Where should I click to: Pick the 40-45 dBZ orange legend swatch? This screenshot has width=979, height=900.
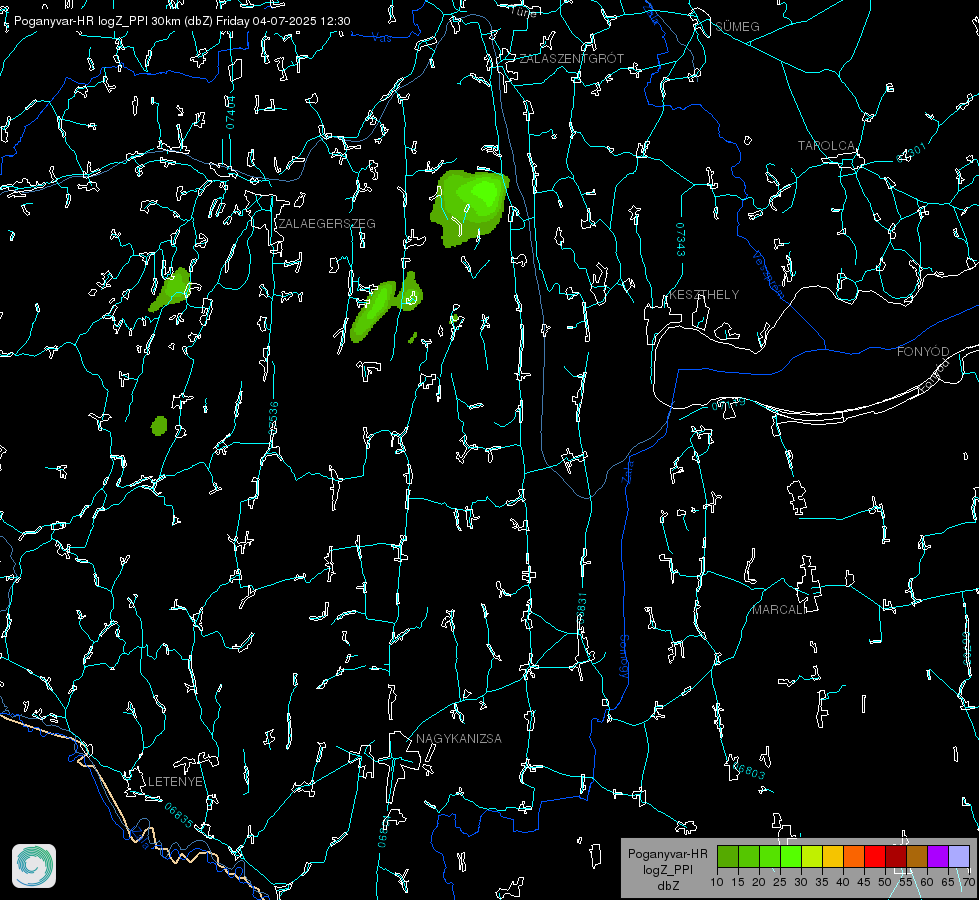pos(854,856)
